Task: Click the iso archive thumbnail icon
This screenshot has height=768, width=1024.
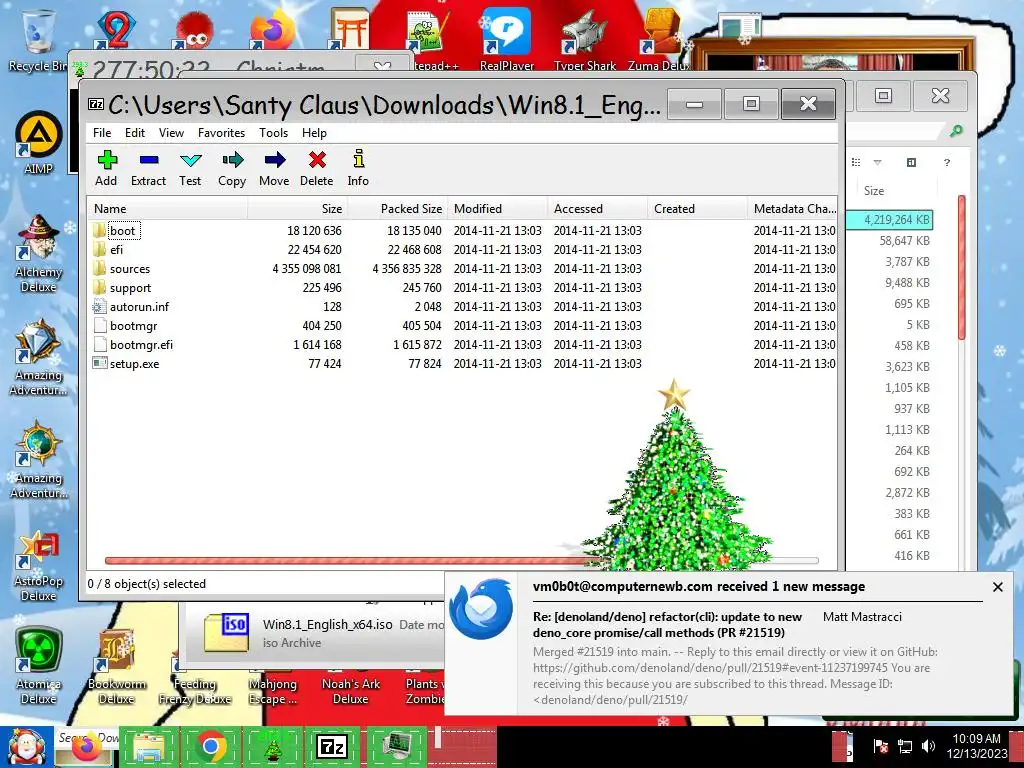Action: pos(226,633)
